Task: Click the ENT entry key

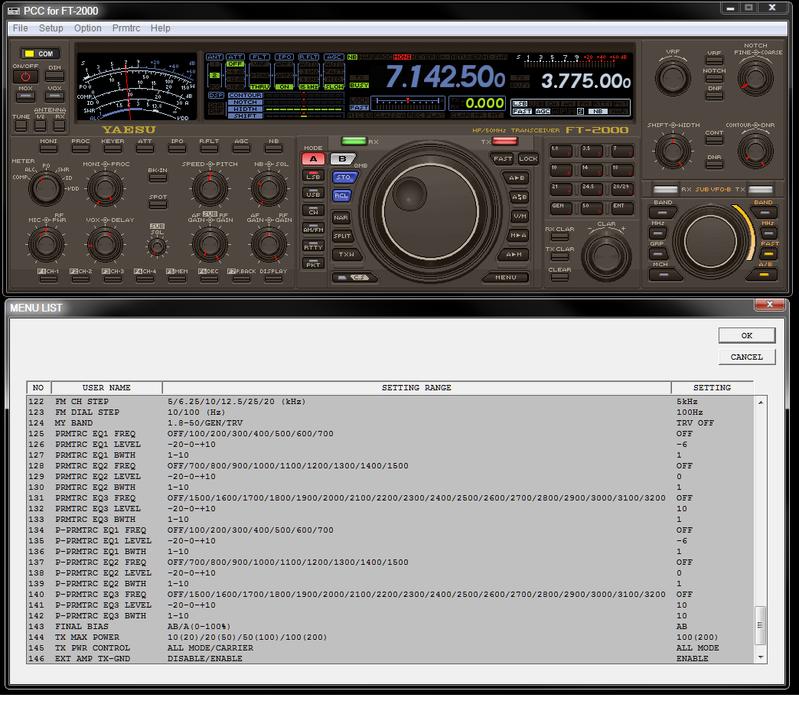Action: tap(622, 208)
